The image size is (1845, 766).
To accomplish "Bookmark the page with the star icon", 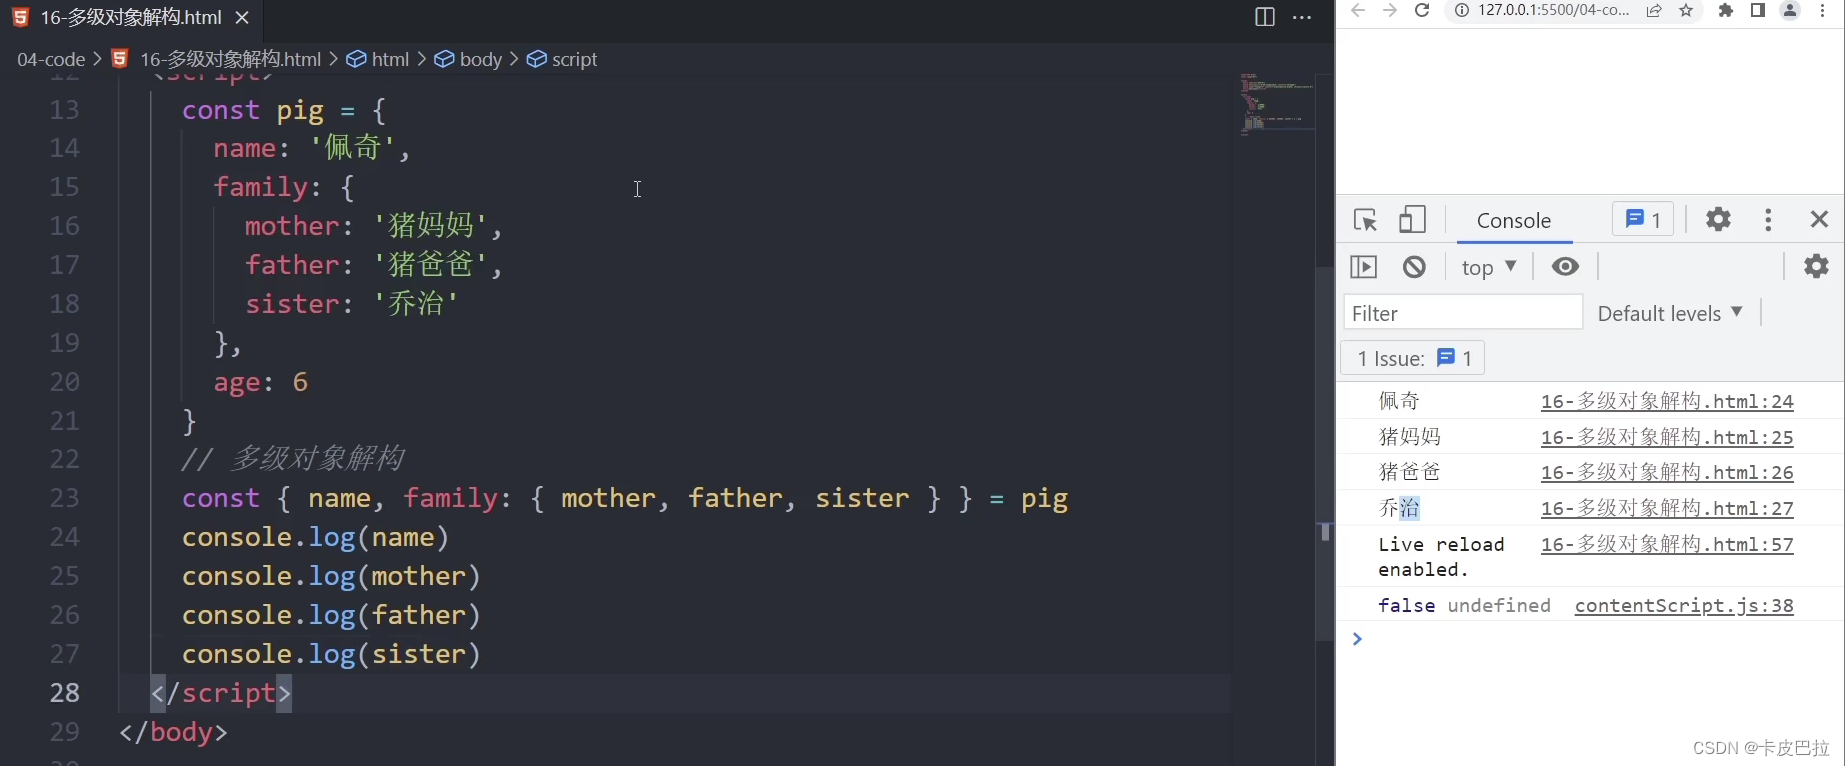I will tap(1687, 11).
